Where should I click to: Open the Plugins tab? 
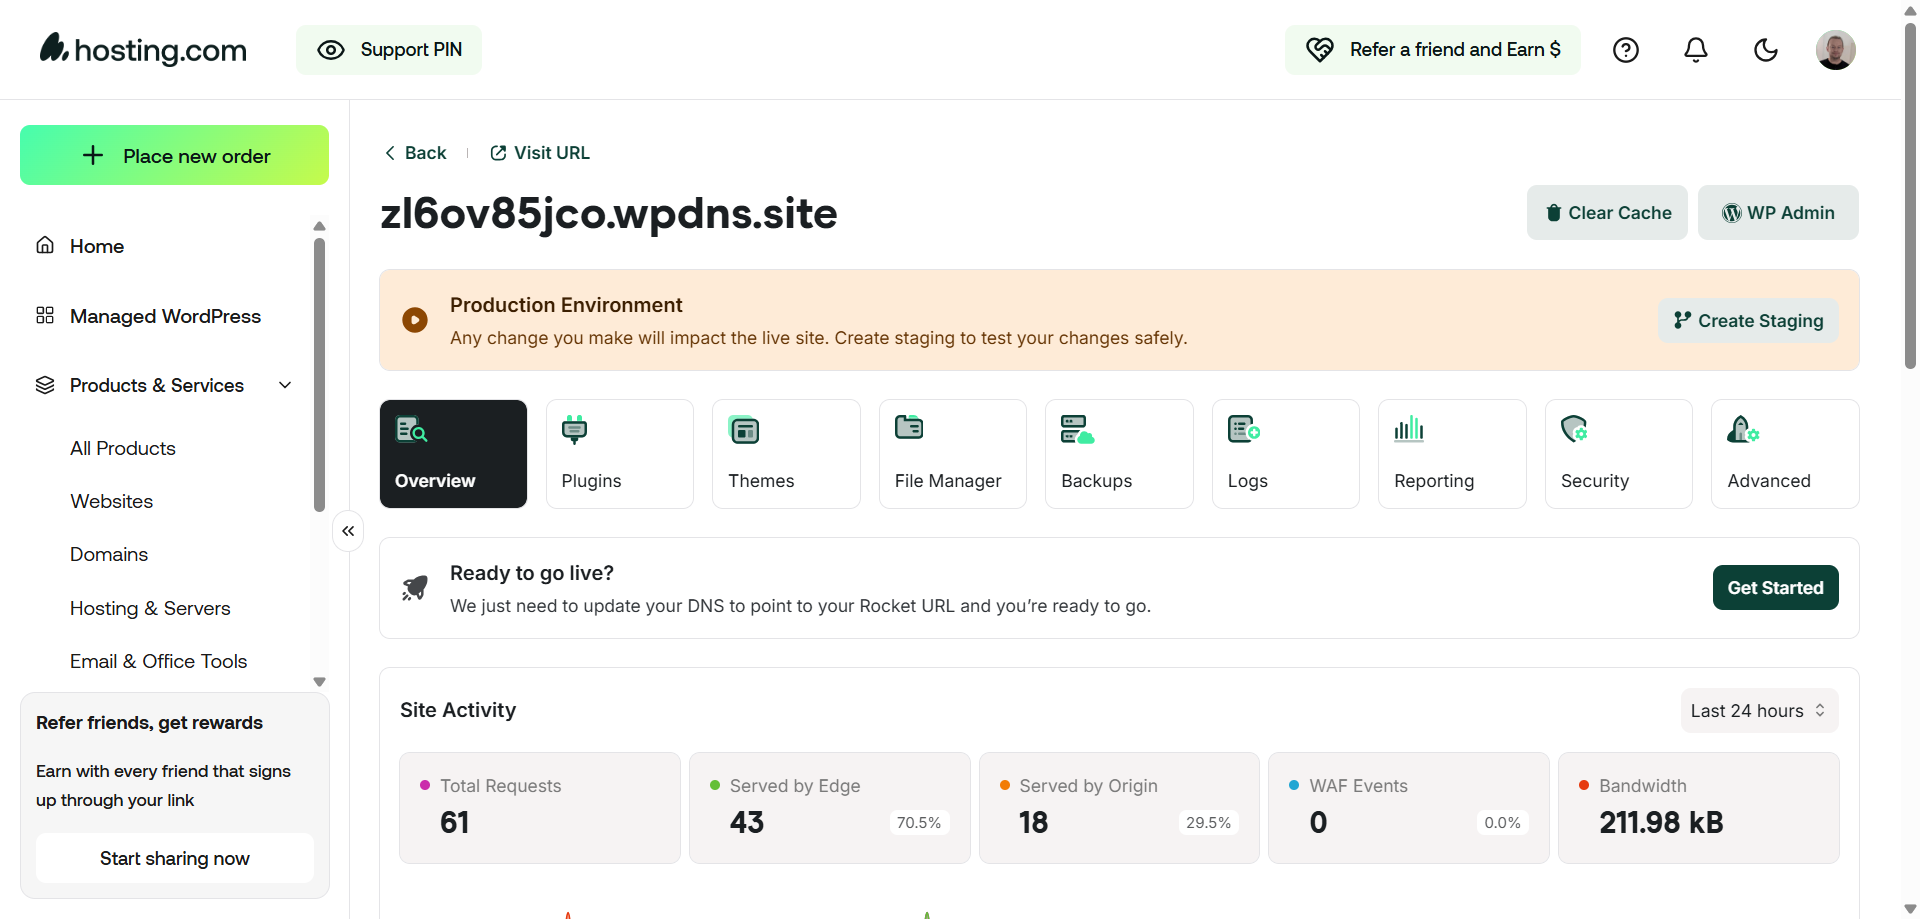coord(620,454)
